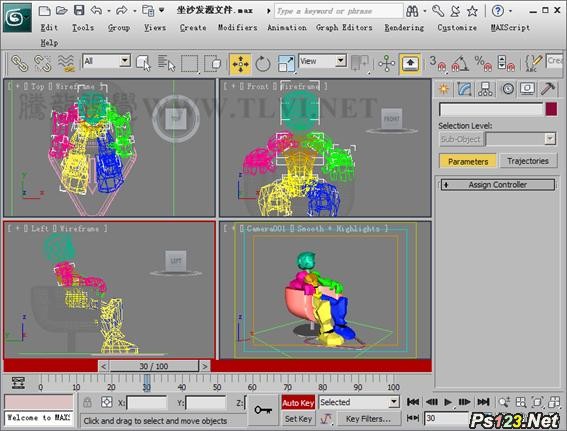Image resolution: width=567 pixels, height=431 pixels.
Task: Switch to the Motion panel tab
Action: [507, 89]
